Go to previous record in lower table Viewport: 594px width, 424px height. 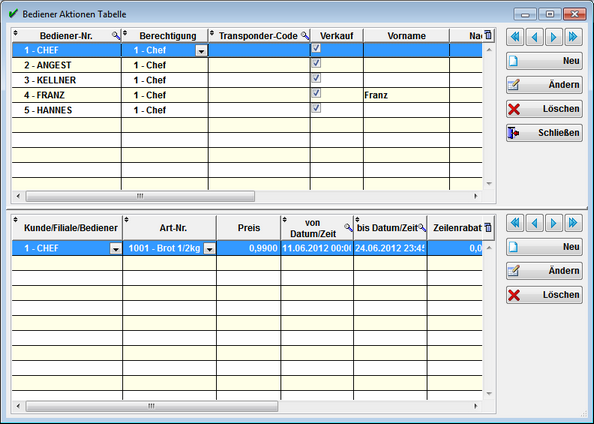pos(535,223)
